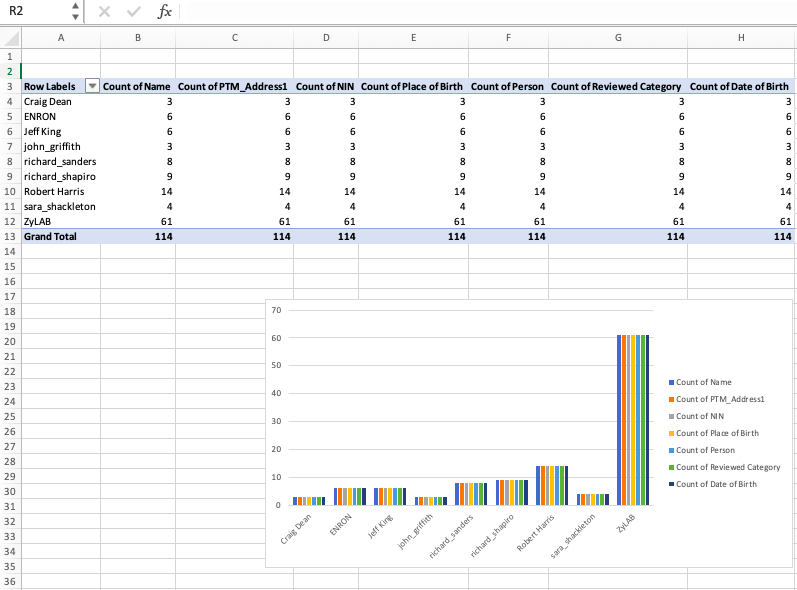Select the Robert Harris row label cell
The width and height of the screenshot is (797, 590).
tap(61, 192)
